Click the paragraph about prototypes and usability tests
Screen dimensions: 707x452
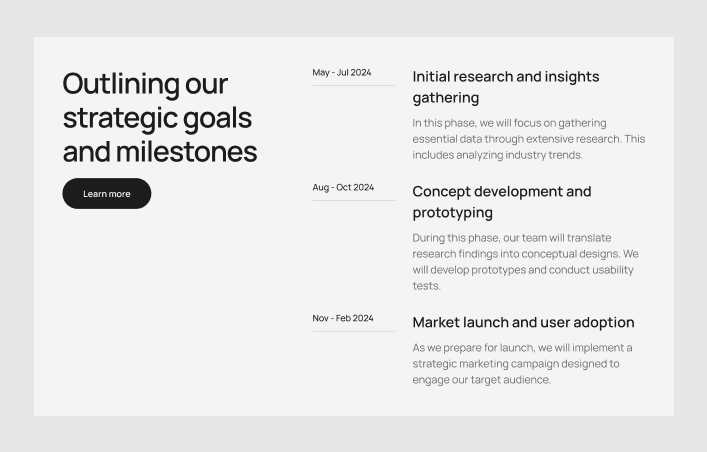click(524, 262)
